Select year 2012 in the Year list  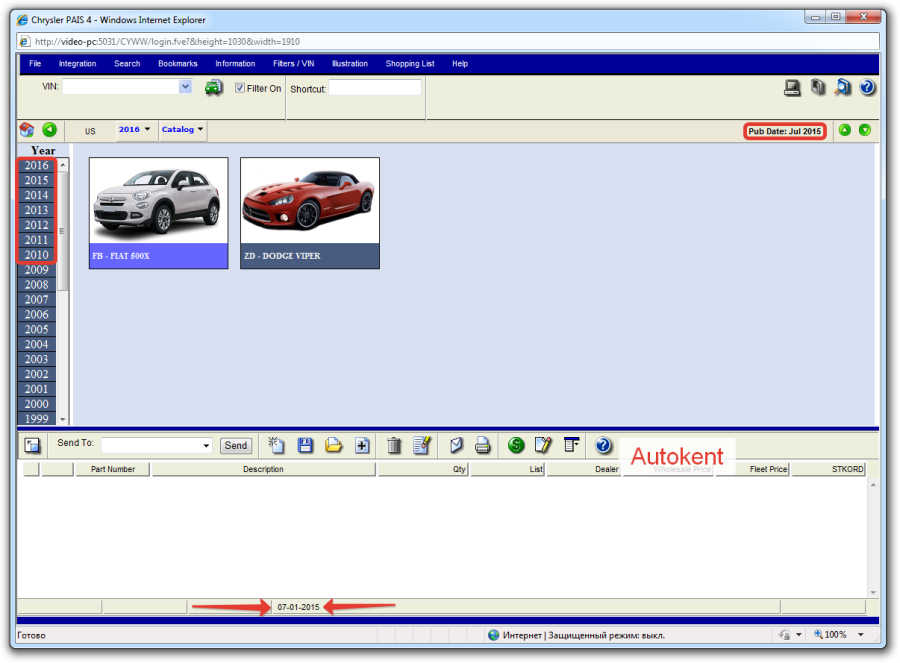(36, 225)
